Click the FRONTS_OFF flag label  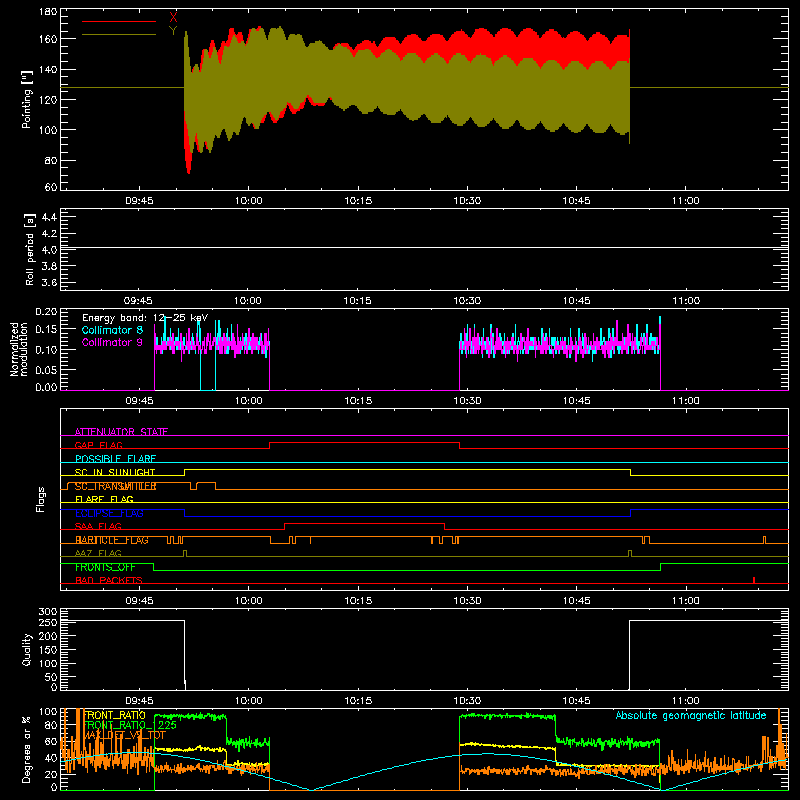coord(105,567)
